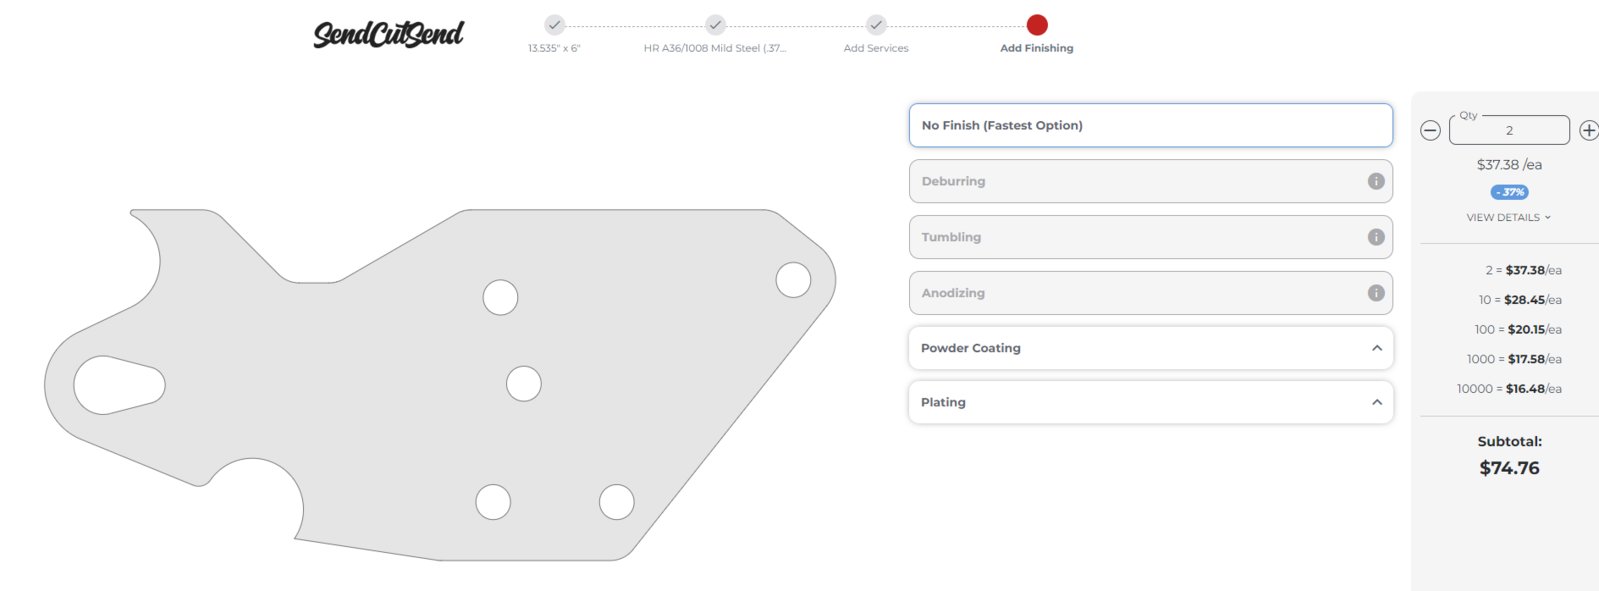Return to the material step checkmark
The image size is (1599, 591).
point(715,25)
